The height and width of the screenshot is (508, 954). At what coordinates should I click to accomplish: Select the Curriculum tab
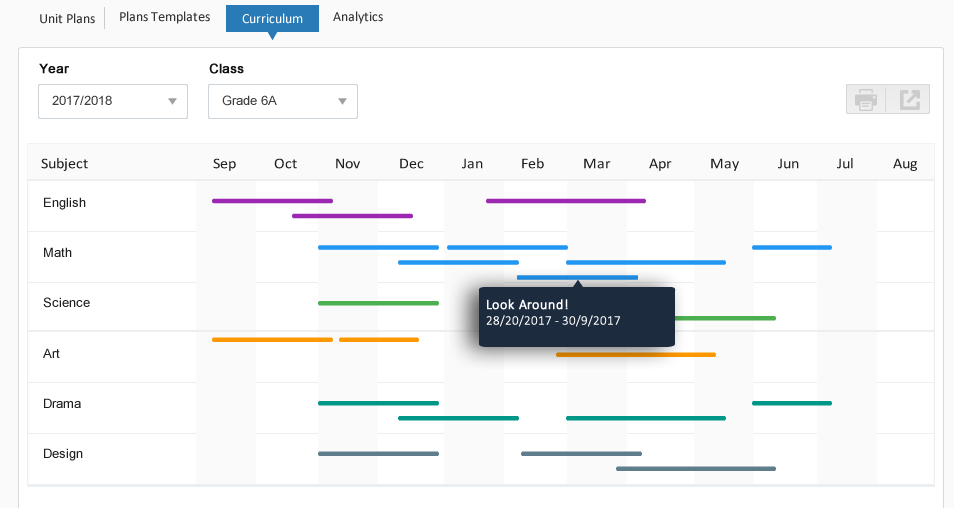click(x=272, y=18)
